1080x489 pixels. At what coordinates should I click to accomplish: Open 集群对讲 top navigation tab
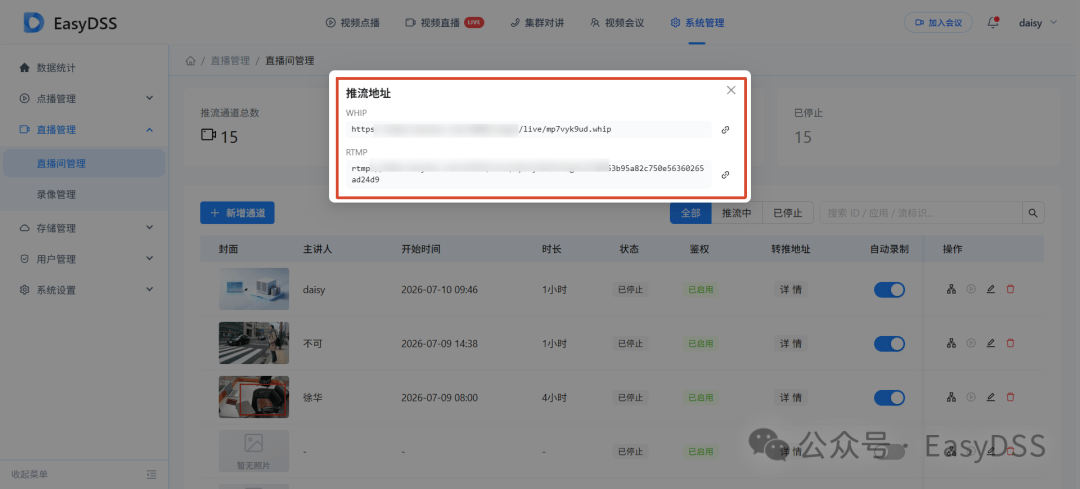[537, 23]
